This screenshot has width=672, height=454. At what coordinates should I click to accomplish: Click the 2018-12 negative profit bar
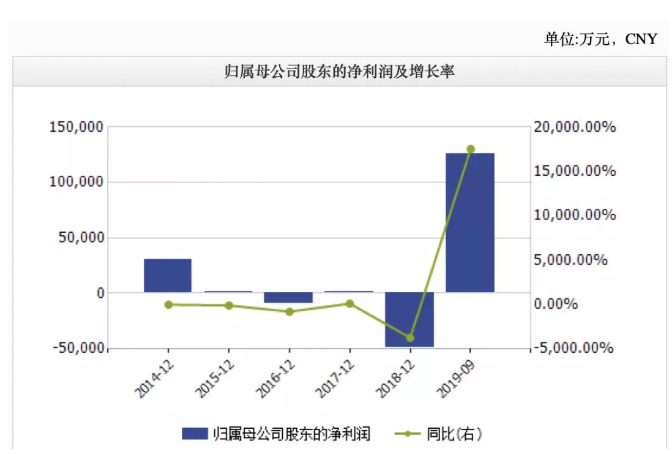[409, 319]
